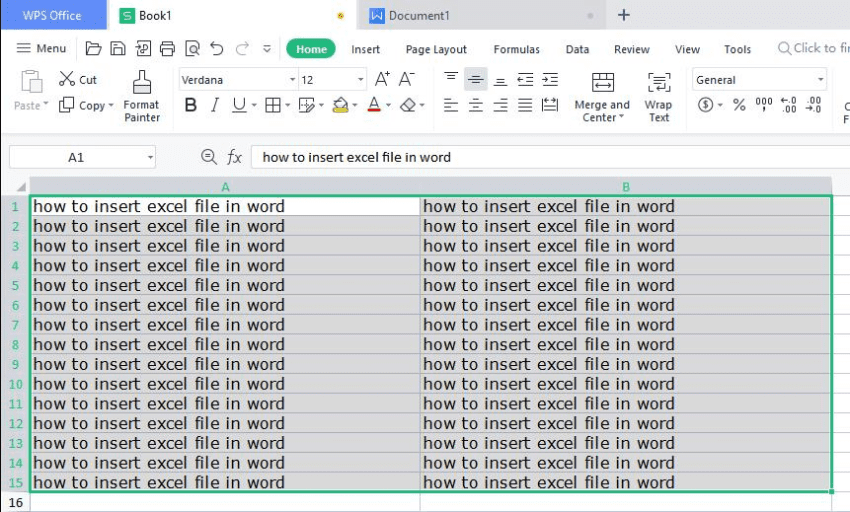The height and width of the screenshot is (512, 850).
Task: Click the Cut scissors icon
Action: tap(67, 79)
